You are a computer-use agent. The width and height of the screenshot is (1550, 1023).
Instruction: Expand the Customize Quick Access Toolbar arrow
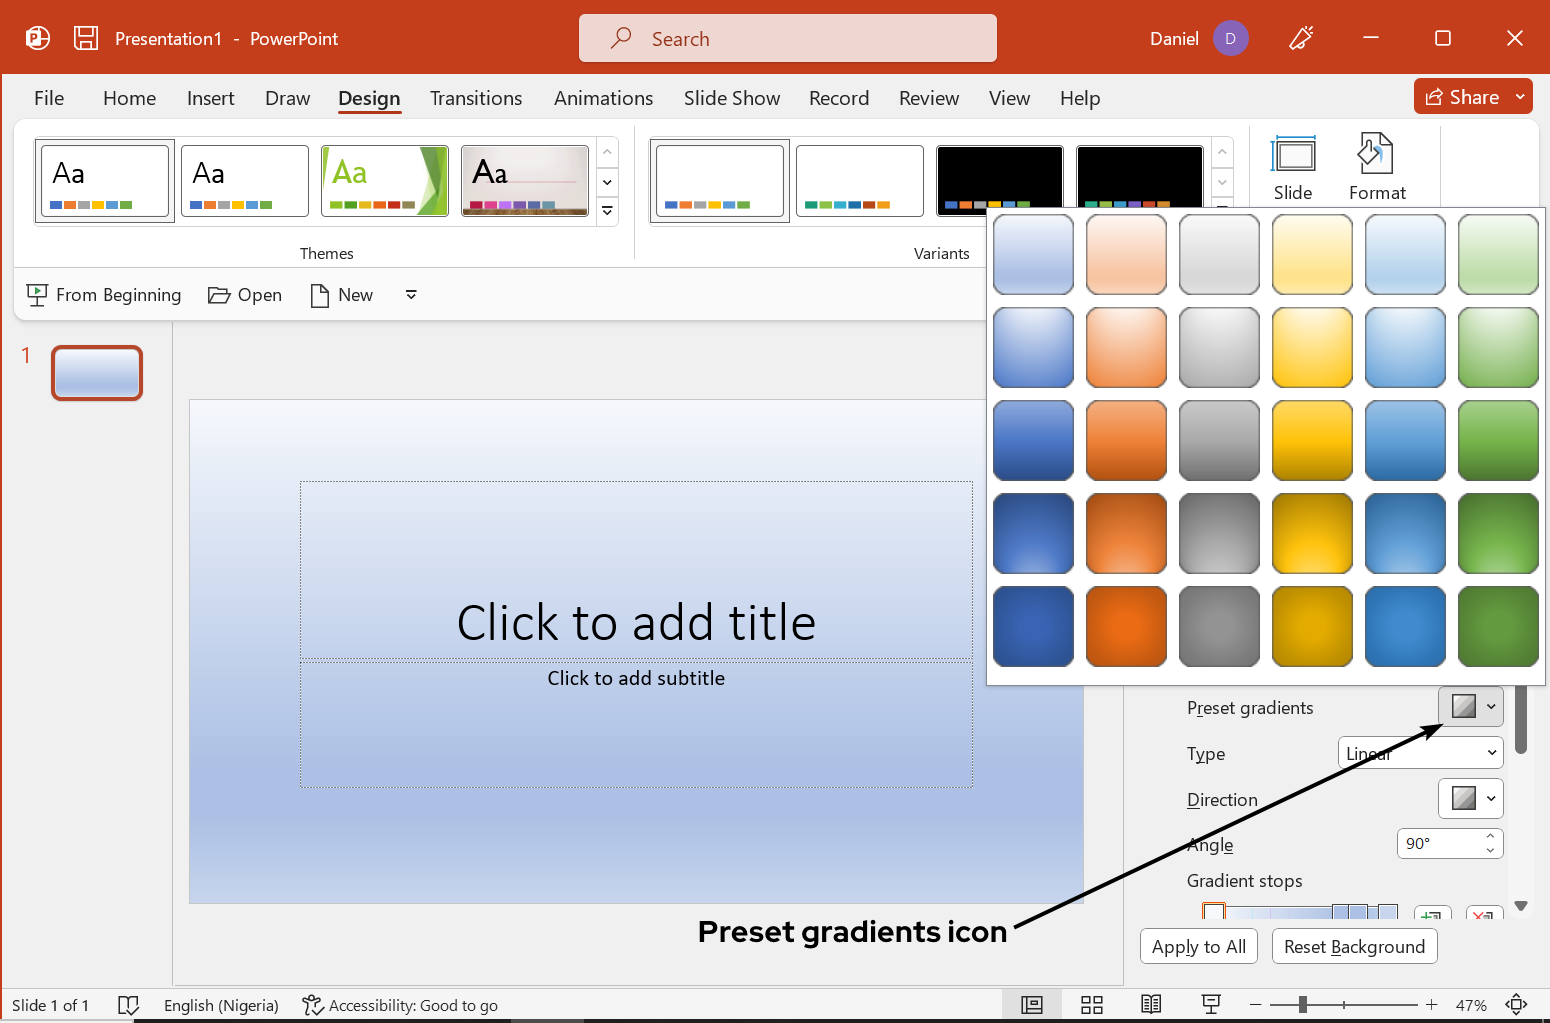pos(411,295)
